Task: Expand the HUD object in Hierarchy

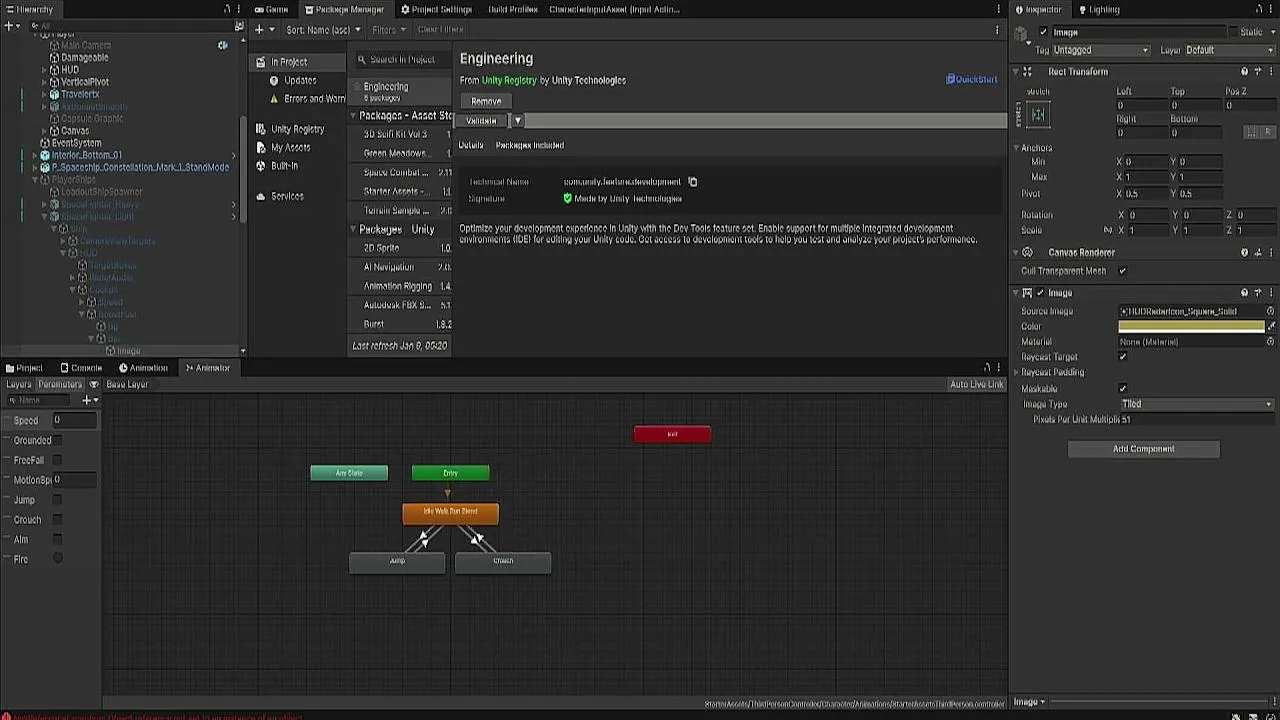Action: coord(45,70)
